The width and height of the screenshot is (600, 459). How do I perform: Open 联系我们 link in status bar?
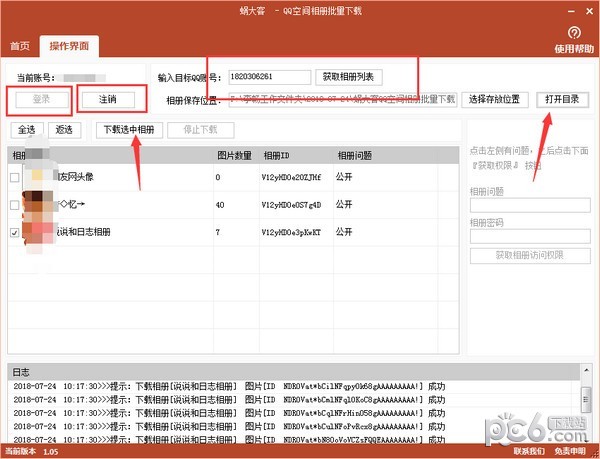coord(529,451)
